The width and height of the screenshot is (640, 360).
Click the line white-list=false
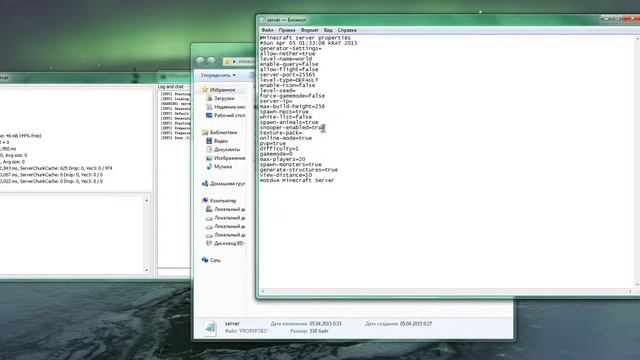(x=286, y=117)
